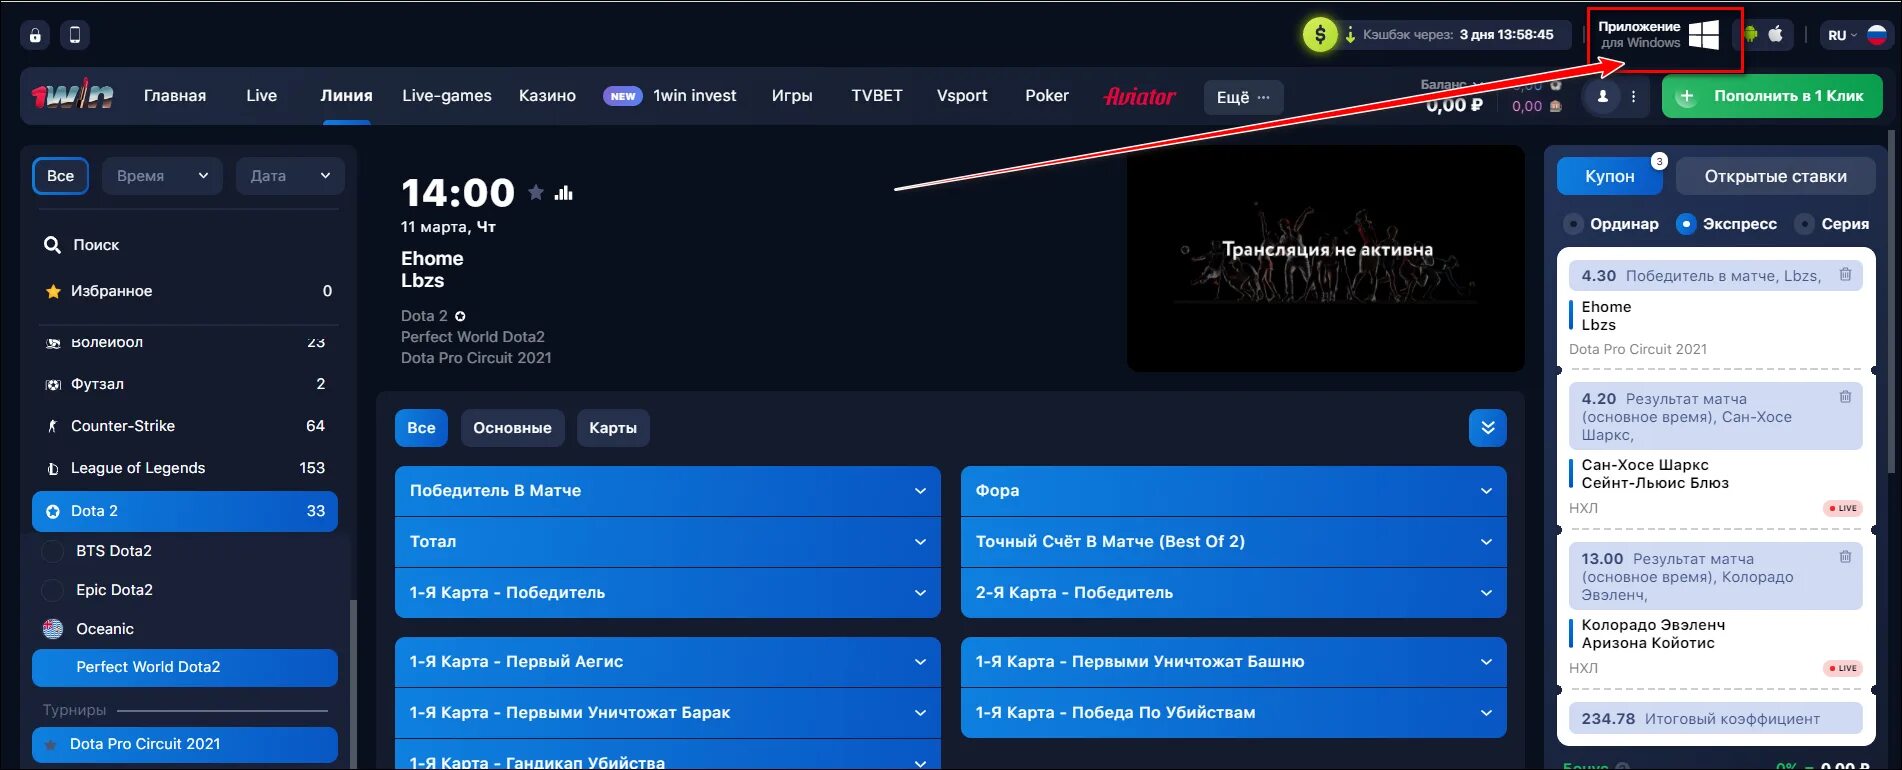
Task: Open the user profile avatar icon
Action: (x=1603, y=97)
